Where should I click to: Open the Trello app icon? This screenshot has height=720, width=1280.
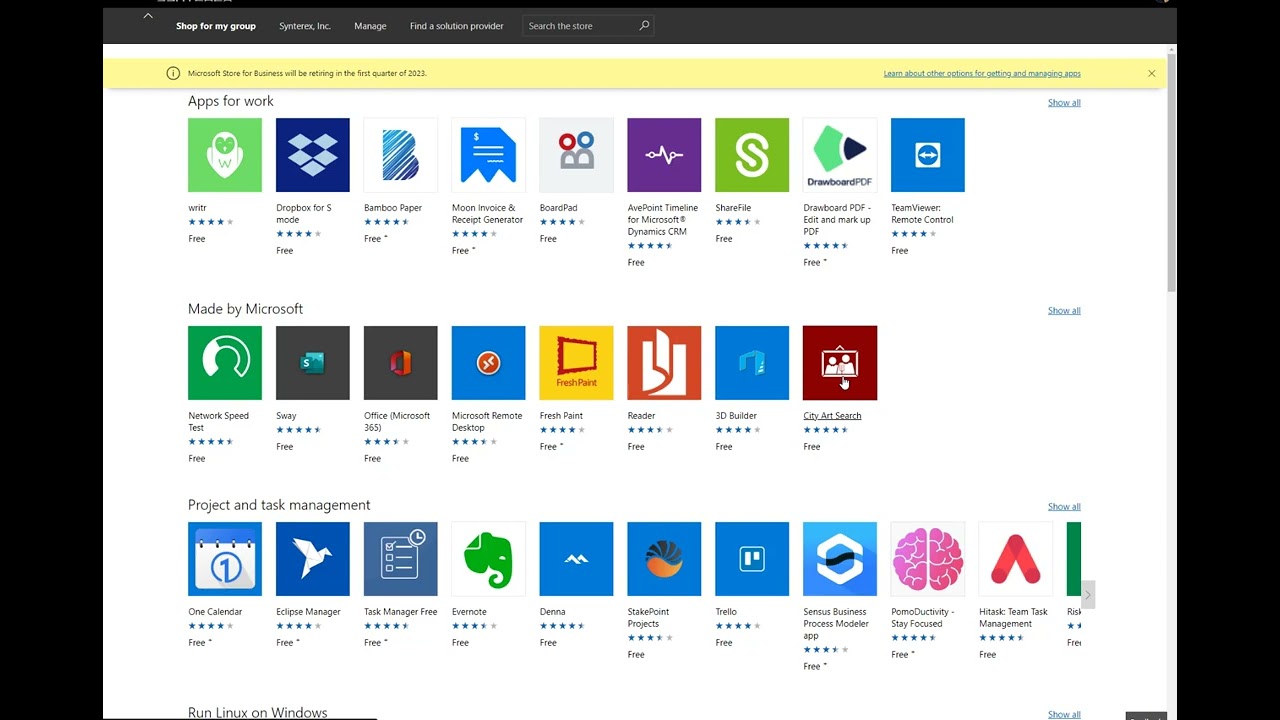pos(752,559)
